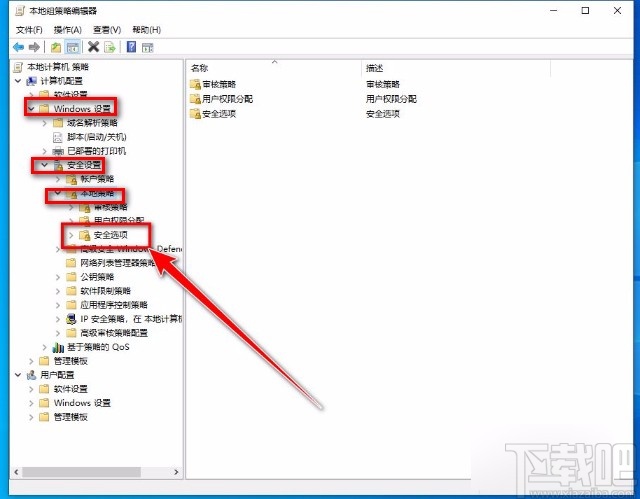Screen dimensions: 640x499
Task: Click the 本地计算机 策略 root icon
Action: pos(18,67)
